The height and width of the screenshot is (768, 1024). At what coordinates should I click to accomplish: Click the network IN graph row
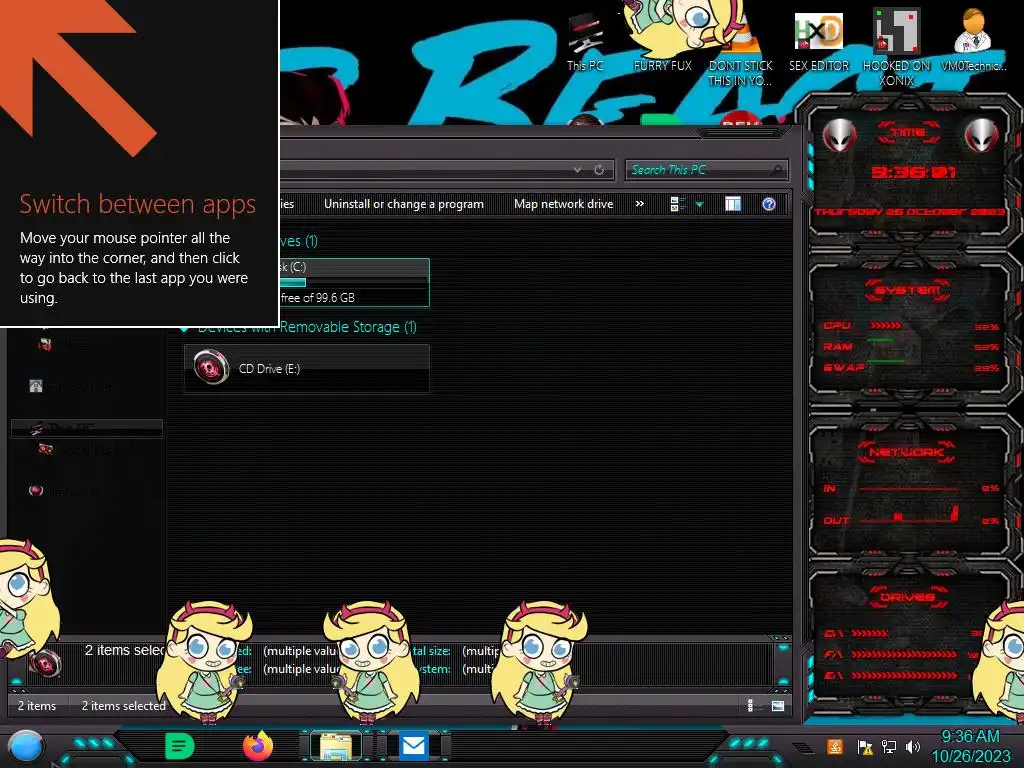click(x=910, y=488)
